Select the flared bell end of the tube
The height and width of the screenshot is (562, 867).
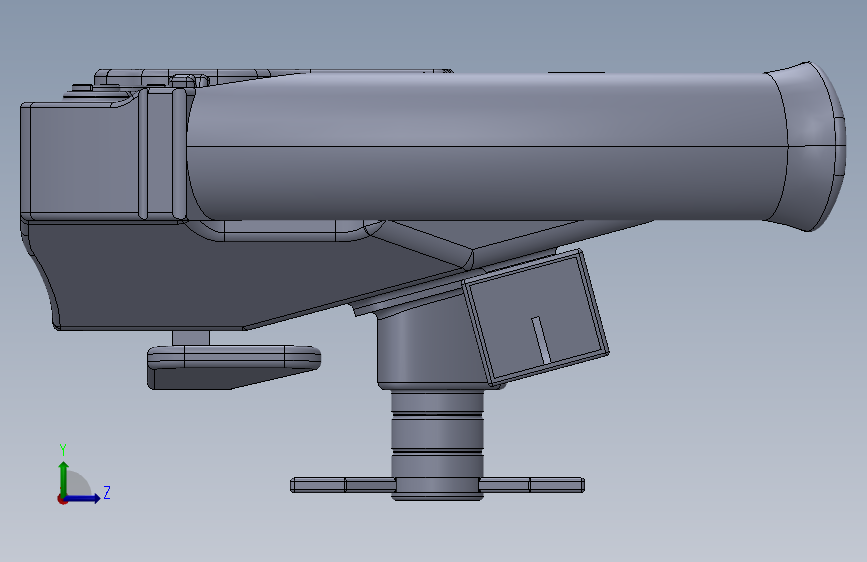pos(806,147)
